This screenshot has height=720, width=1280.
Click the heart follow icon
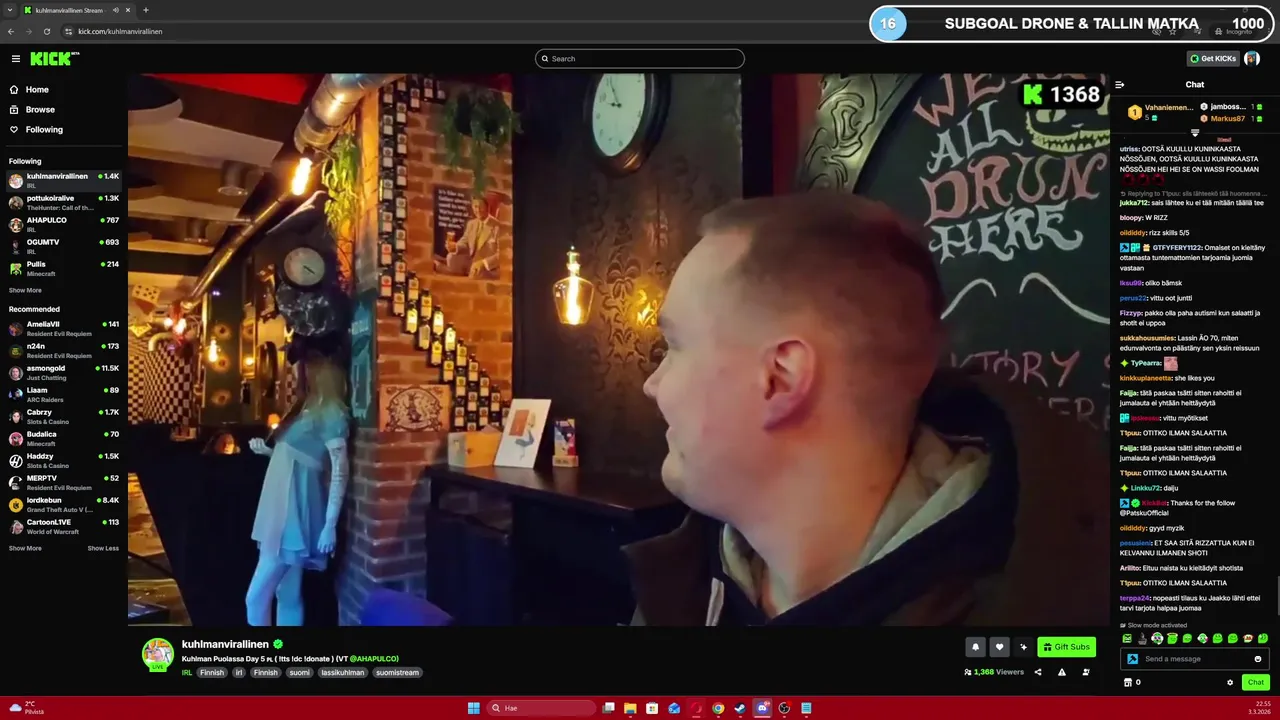pos(999,647)
